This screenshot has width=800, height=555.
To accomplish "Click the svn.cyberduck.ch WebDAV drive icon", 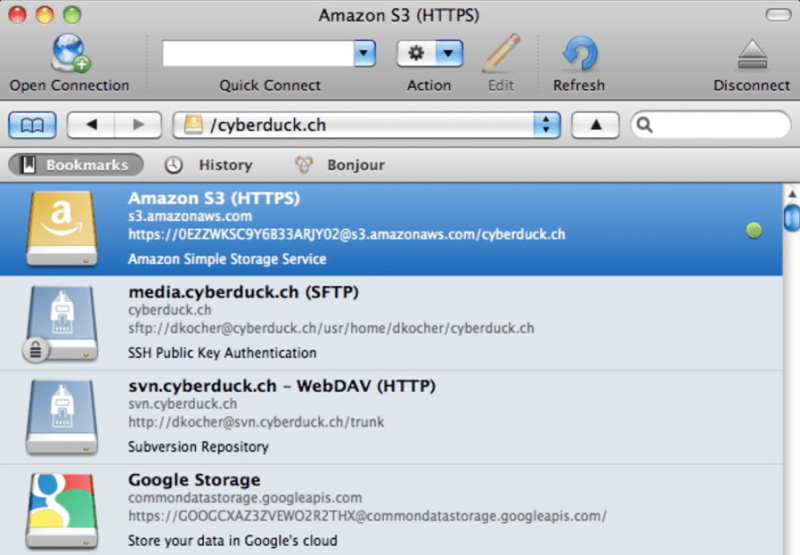I will point(62,417).
